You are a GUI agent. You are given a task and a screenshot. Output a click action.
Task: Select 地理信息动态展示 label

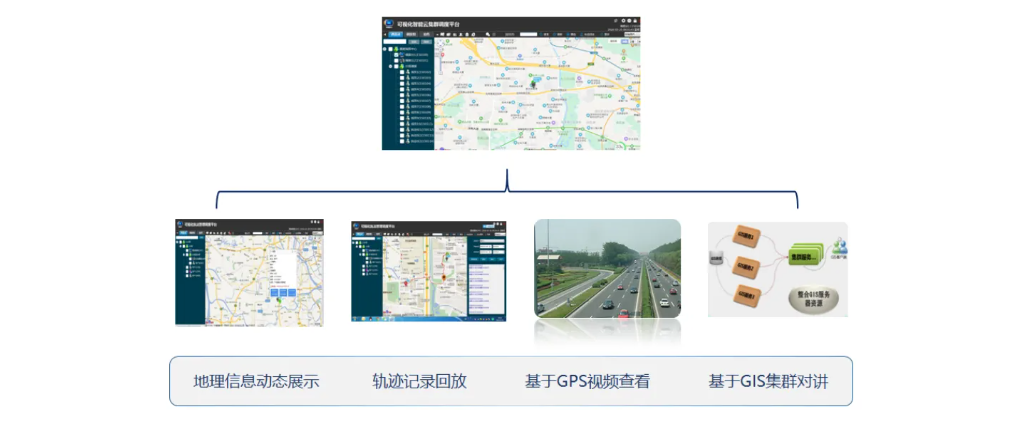click(x=256, y=381)
